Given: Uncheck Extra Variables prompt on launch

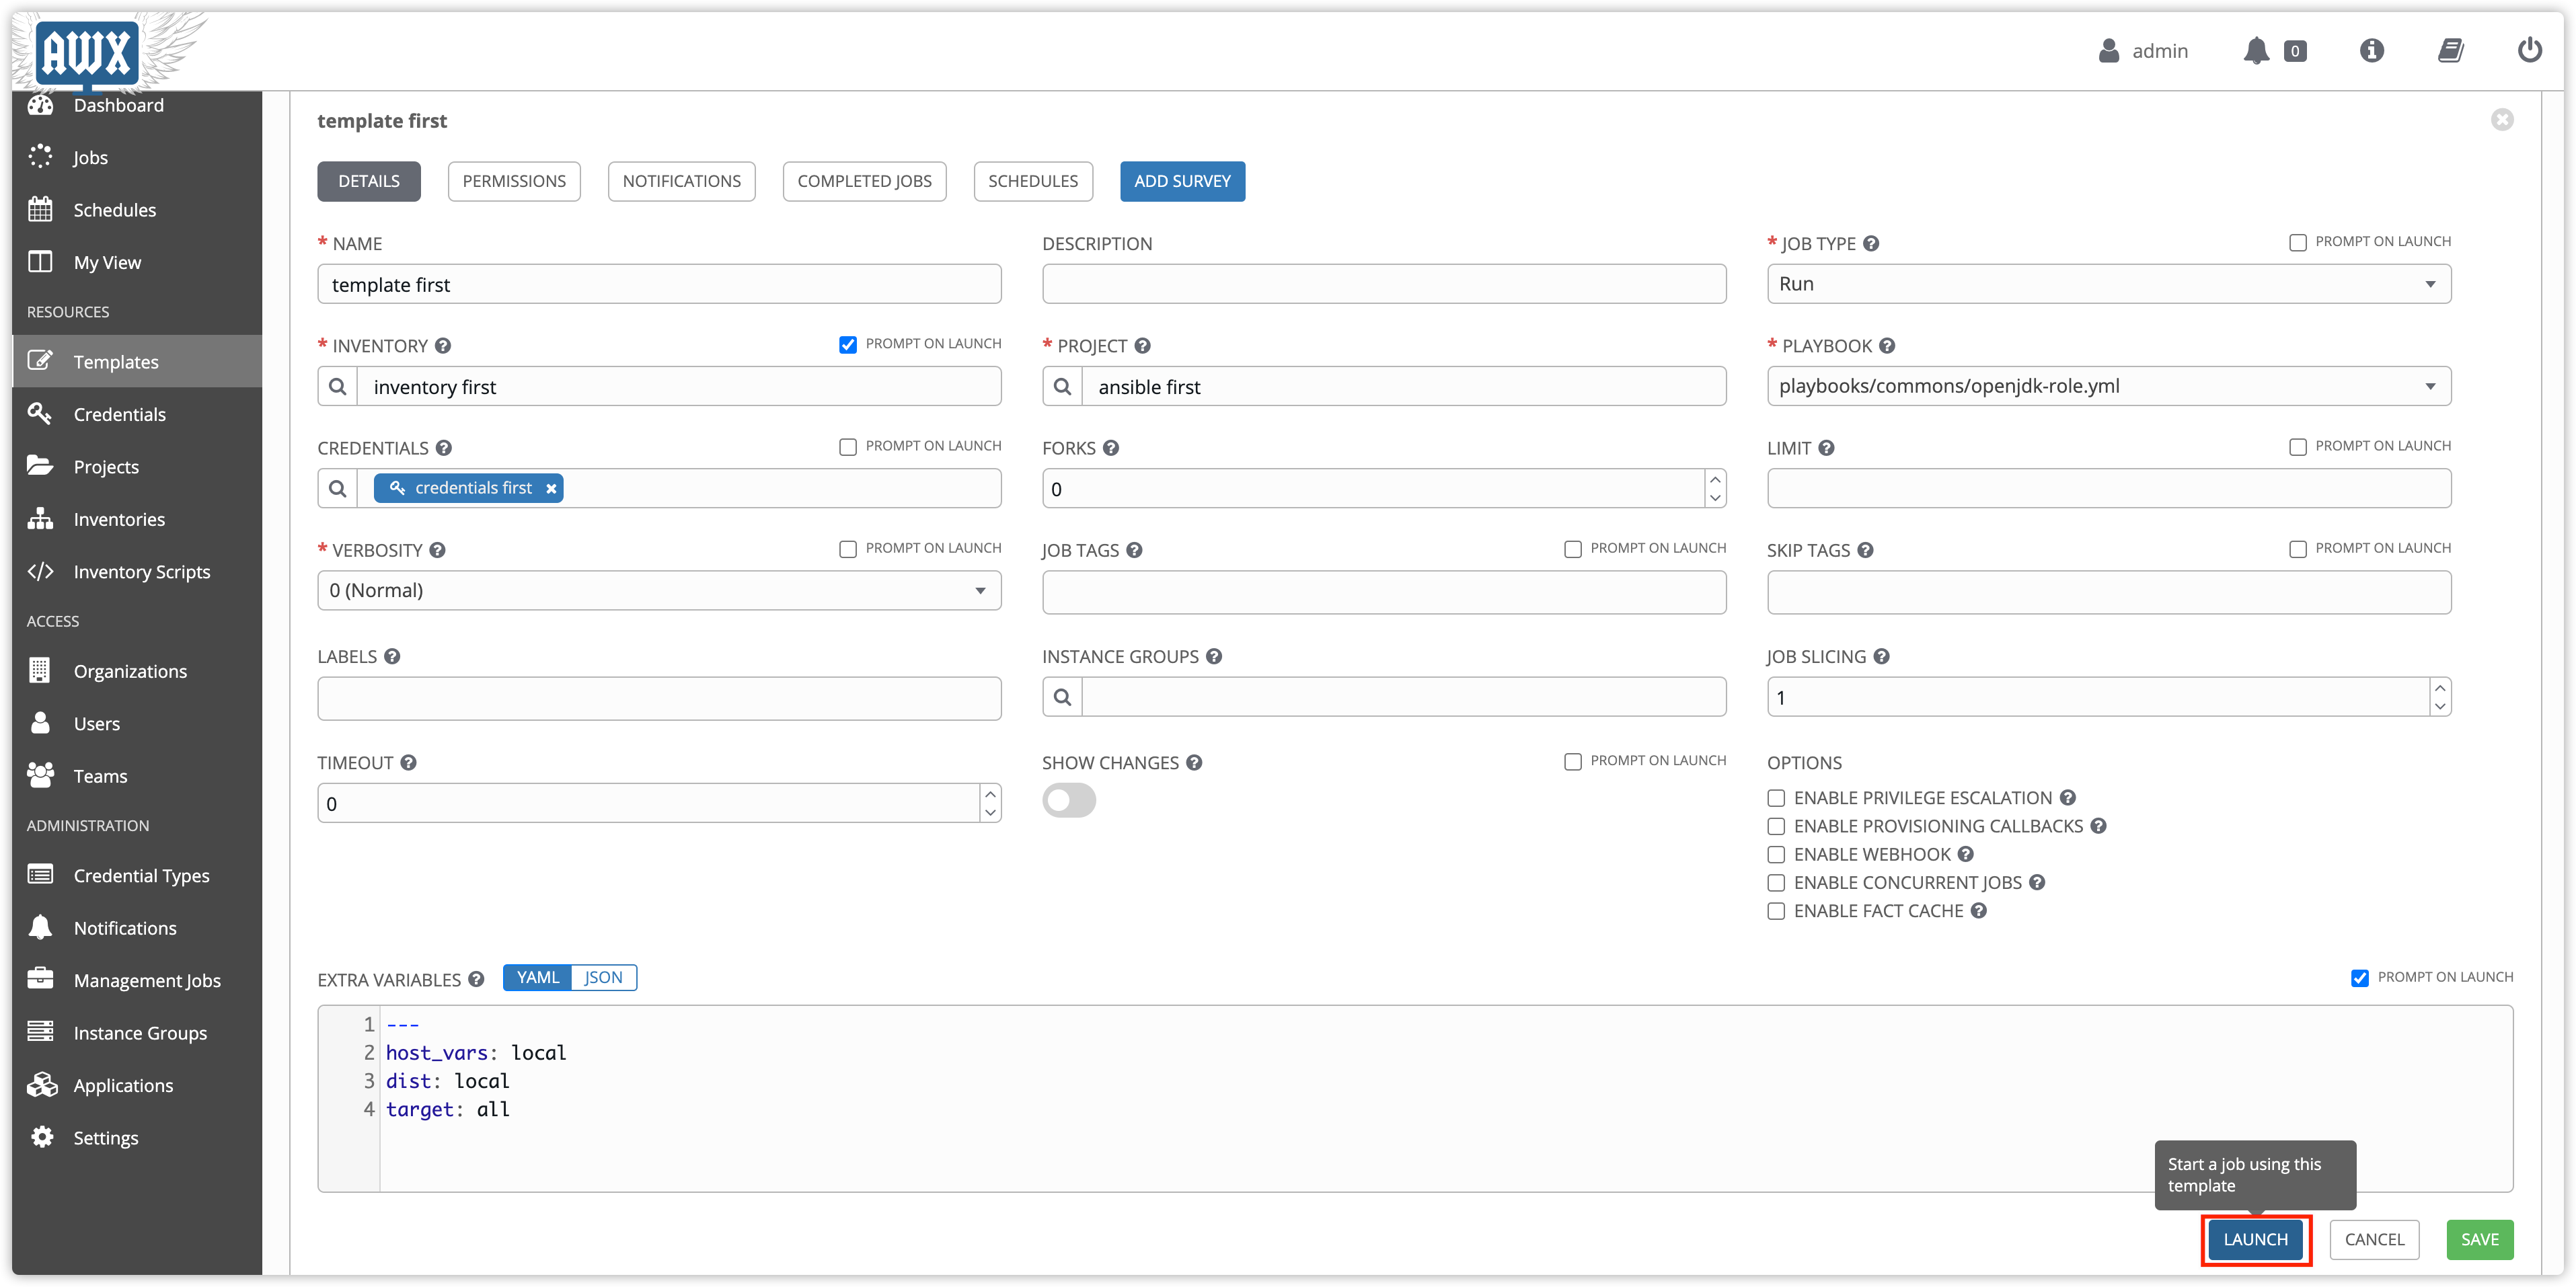Looking at the screenshot, I should click(x=2360, y=977).
